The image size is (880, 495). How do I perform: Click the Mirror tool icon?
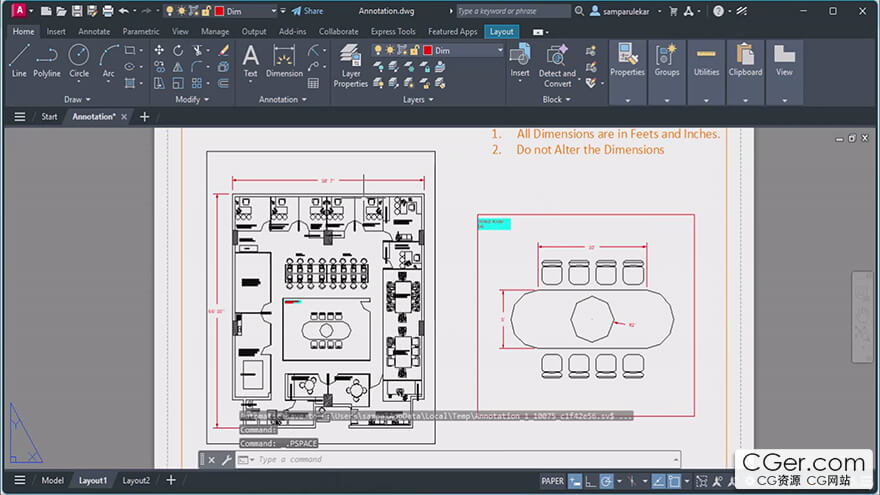[178, 67]
